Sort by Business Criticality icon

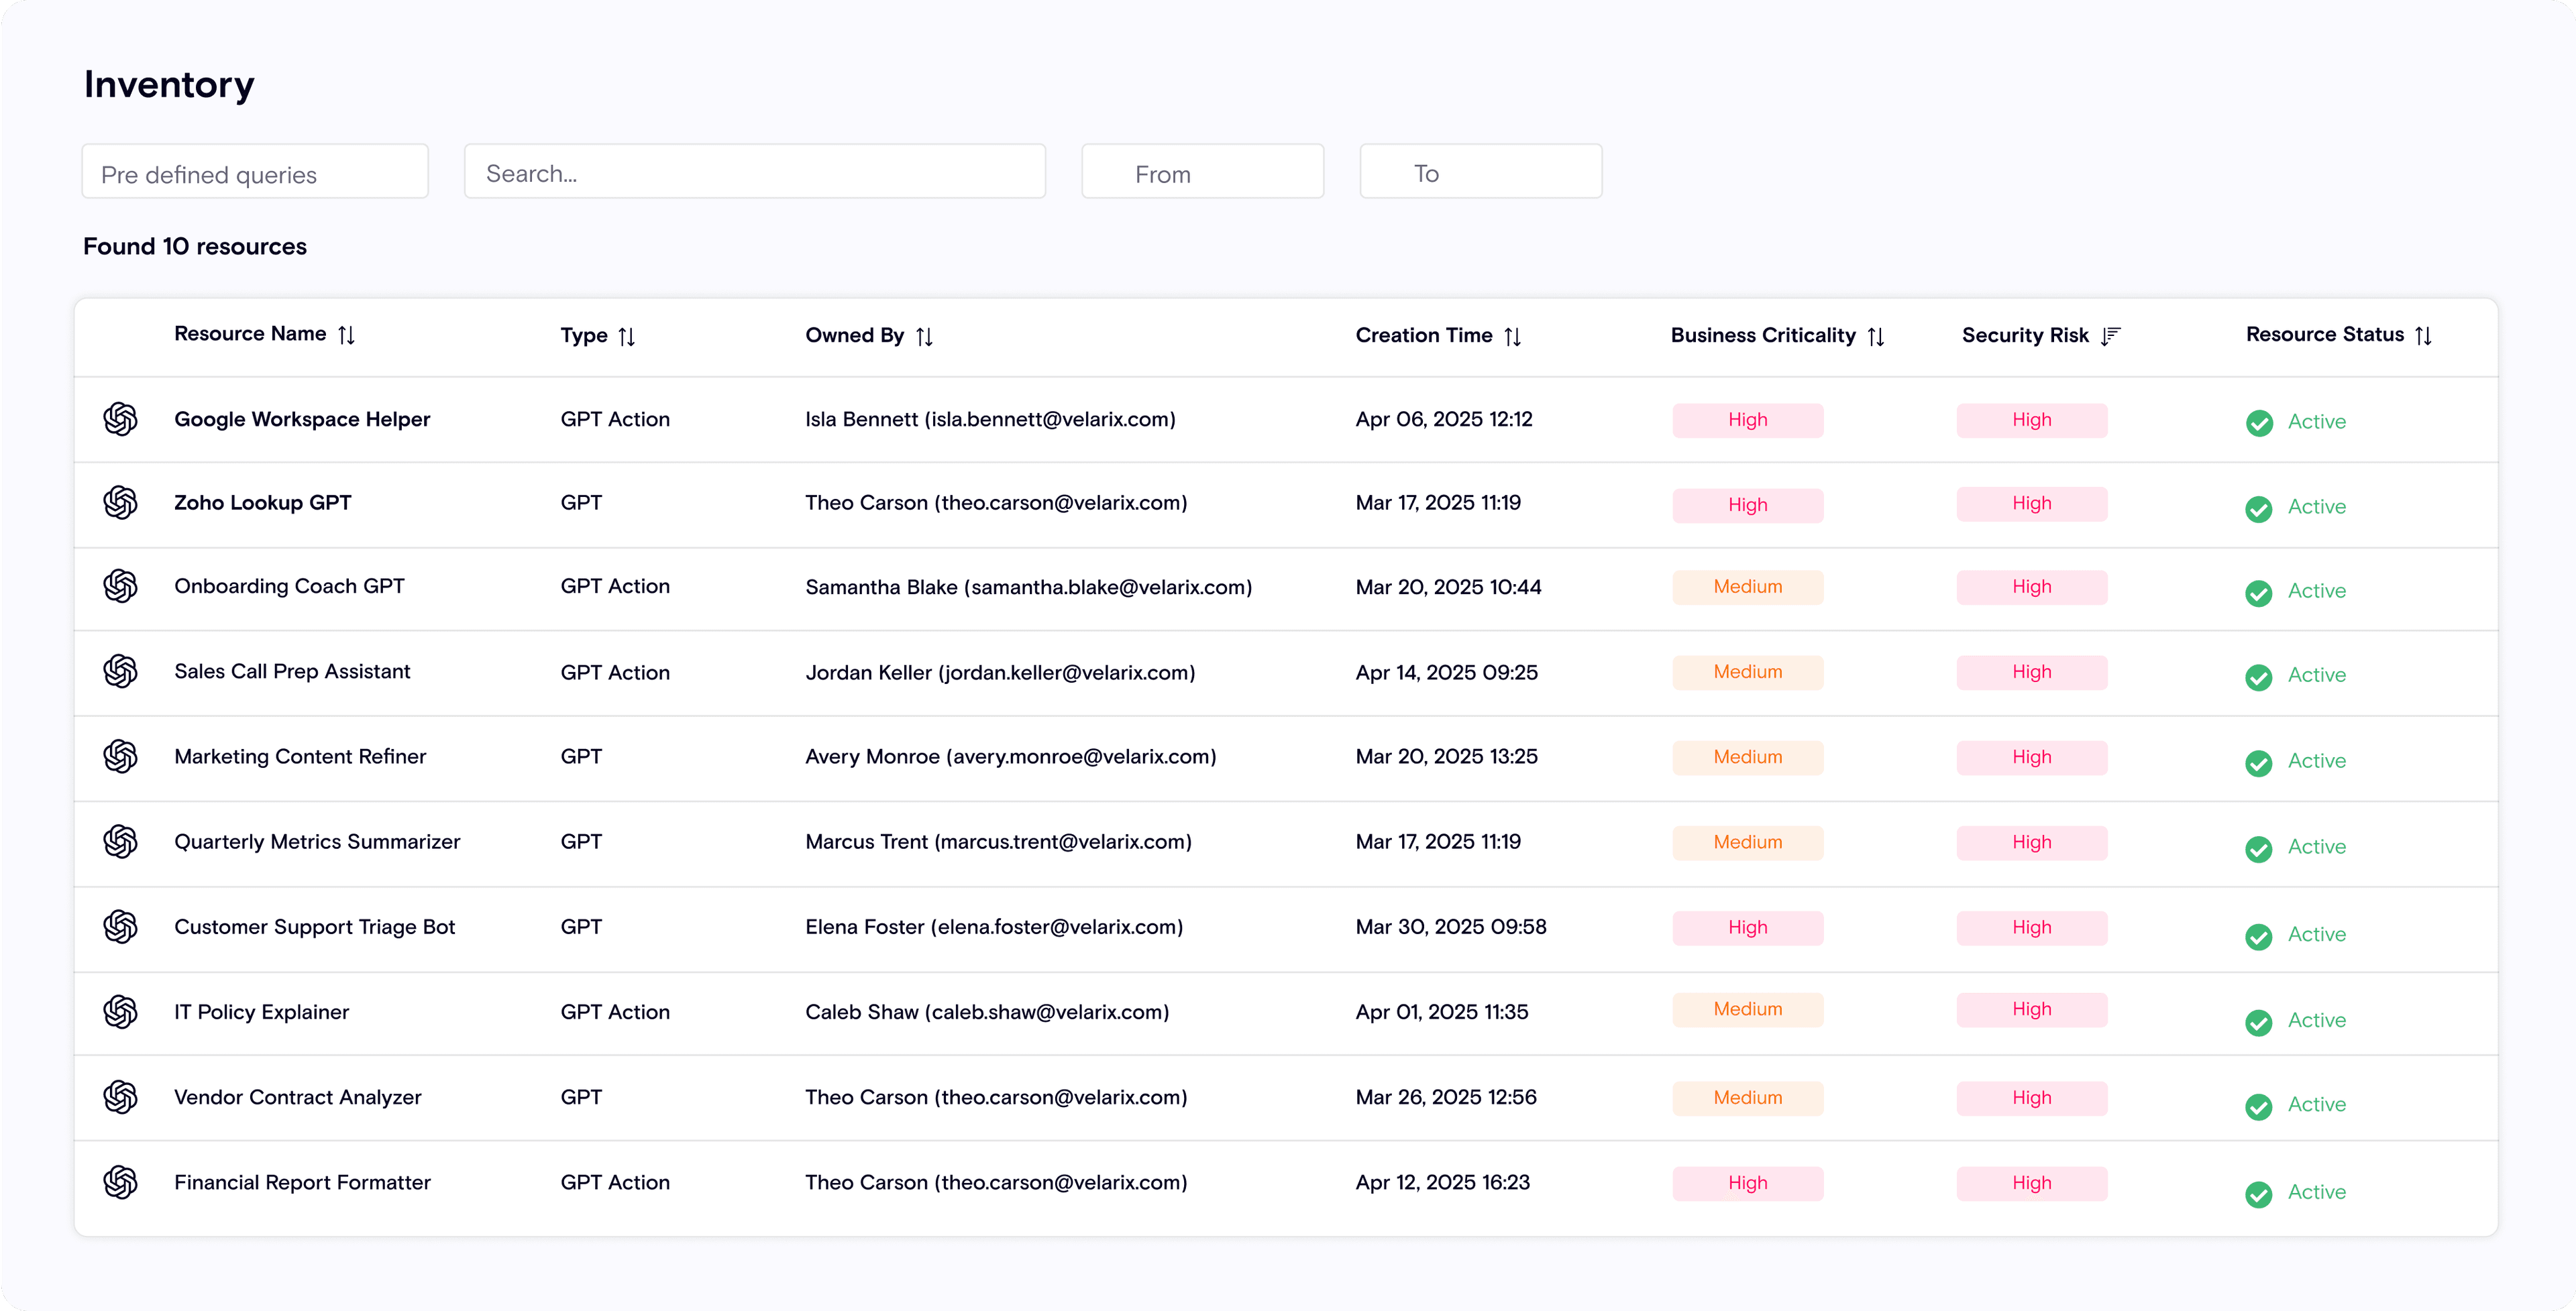point(1876,337)
